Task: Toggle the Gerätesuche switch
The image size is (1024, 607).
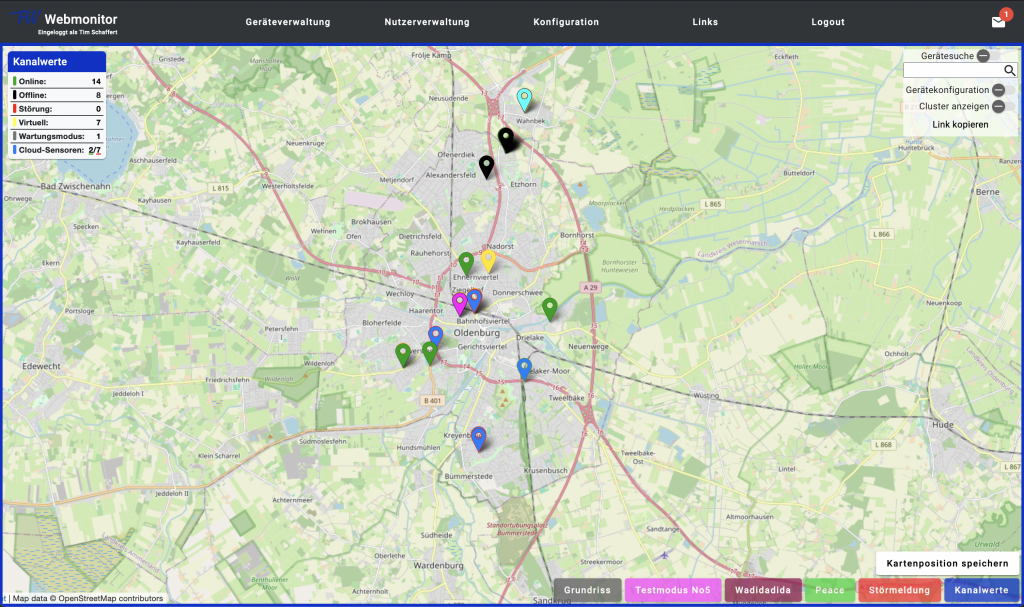Action: [x=984, y=56]
